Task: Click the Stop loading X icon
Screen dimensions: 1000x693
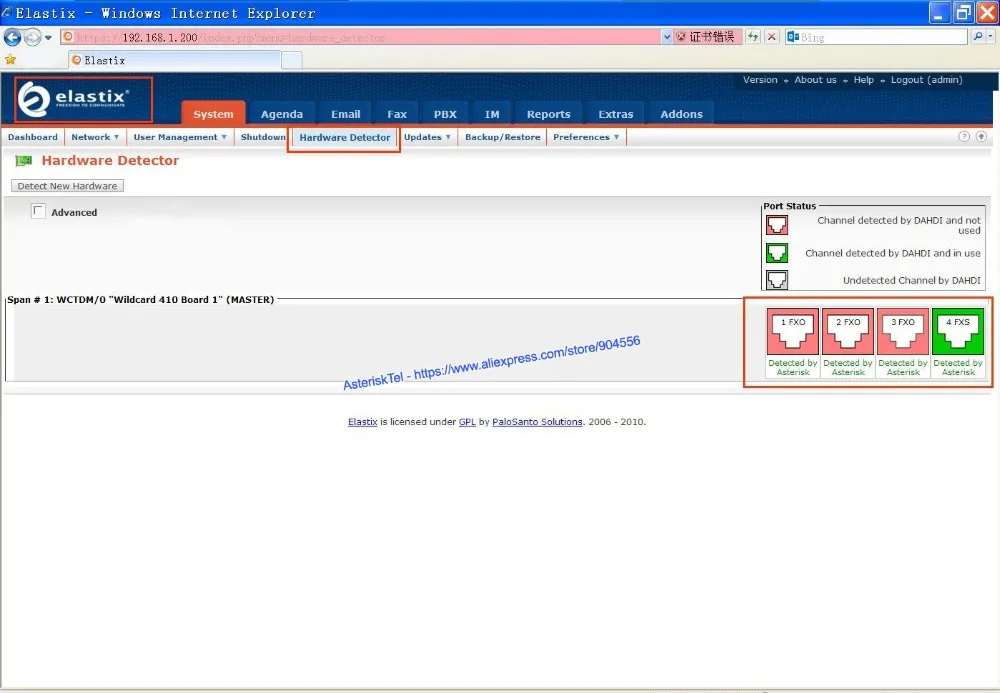Action: point(772,37)
